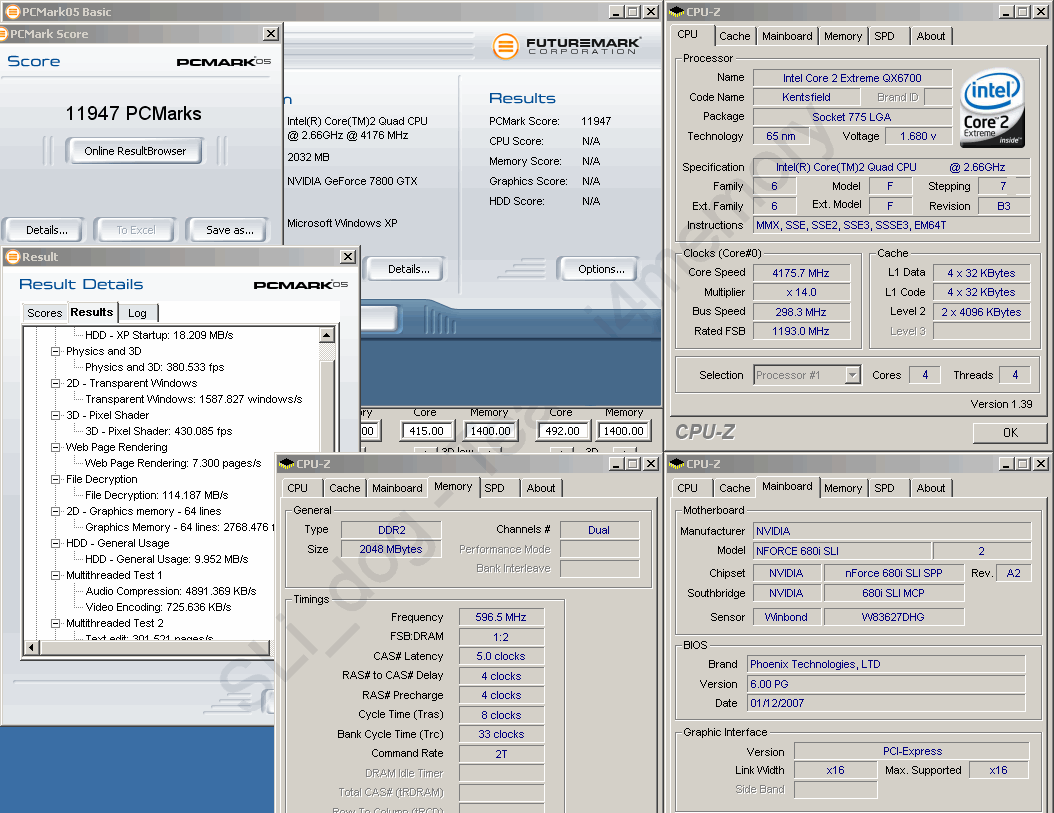Open Cache tab in top CPU-Z window

click(734, 36)
